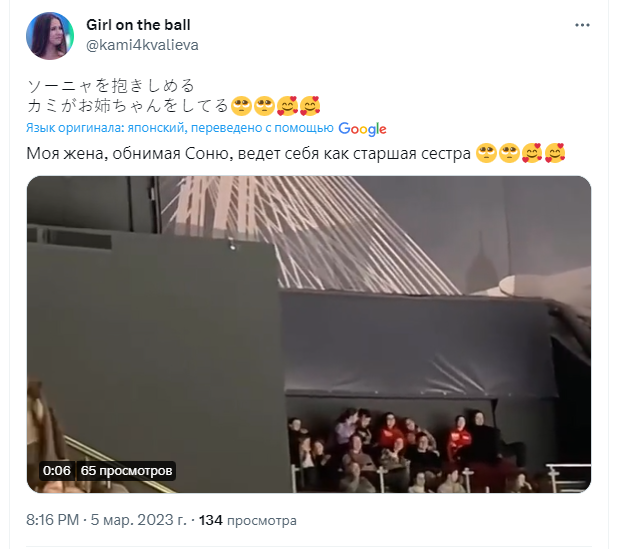
Task: Click the last smiling hearts emoji in translation
Action: (x=555, y=153)
